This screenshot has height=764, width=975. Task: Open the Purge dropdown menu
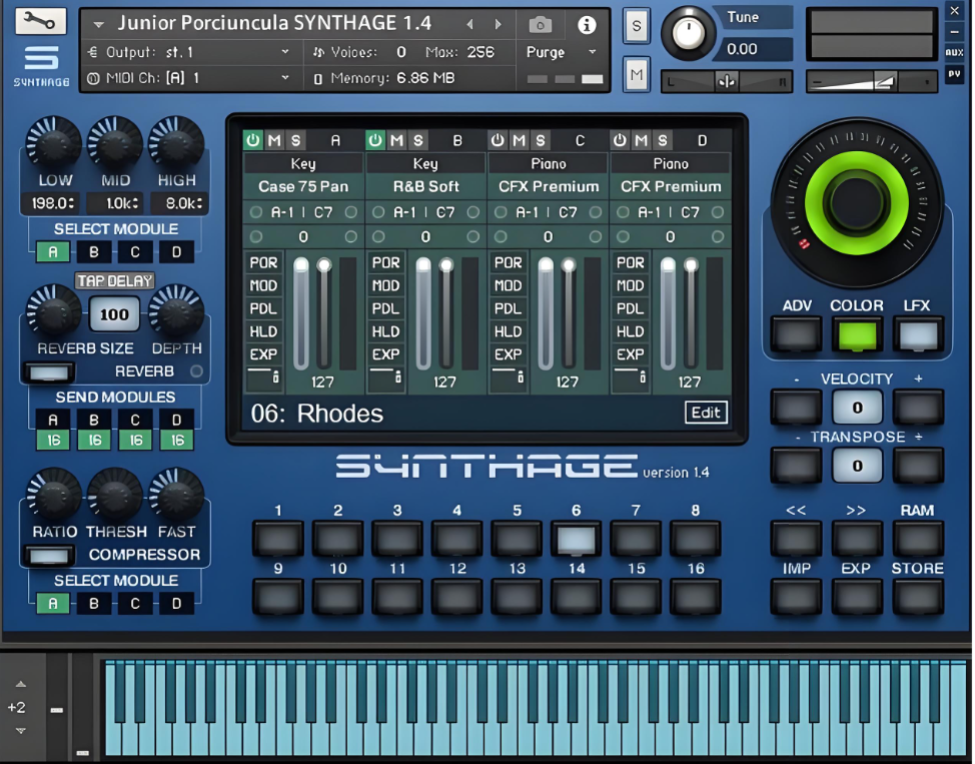(x=561, y=52)
